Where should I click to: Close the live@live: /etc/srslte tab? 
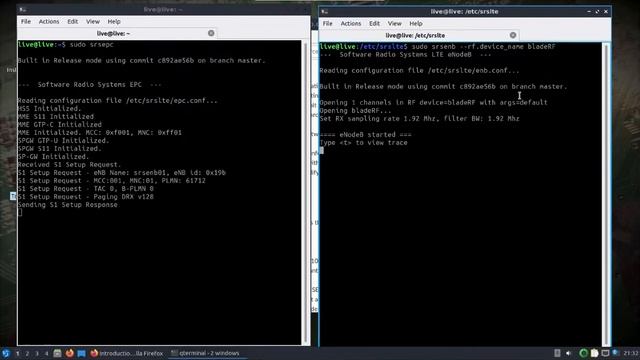(x=513, y=36)
